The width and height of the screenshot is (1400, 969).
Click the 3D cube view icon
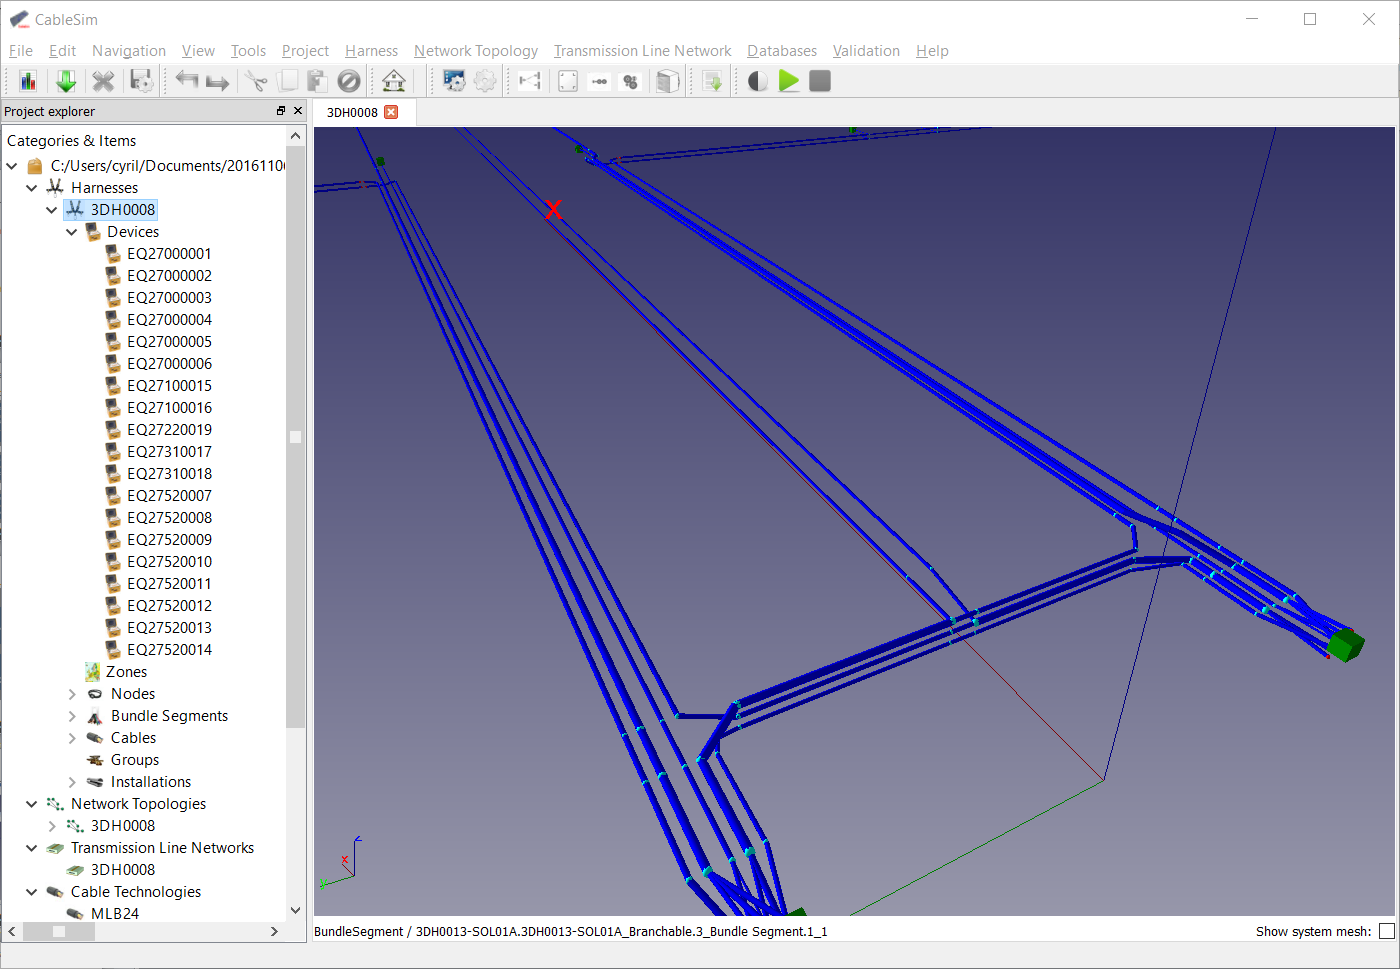668,81
